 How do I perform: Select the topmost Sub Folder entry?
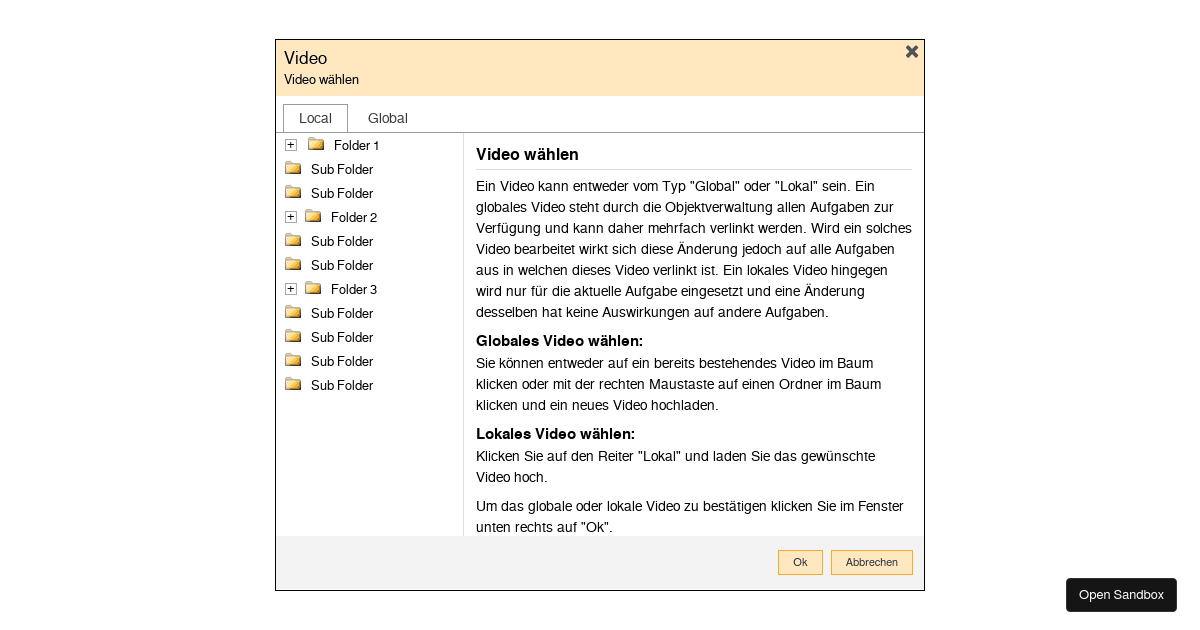(x=342, y=169)
